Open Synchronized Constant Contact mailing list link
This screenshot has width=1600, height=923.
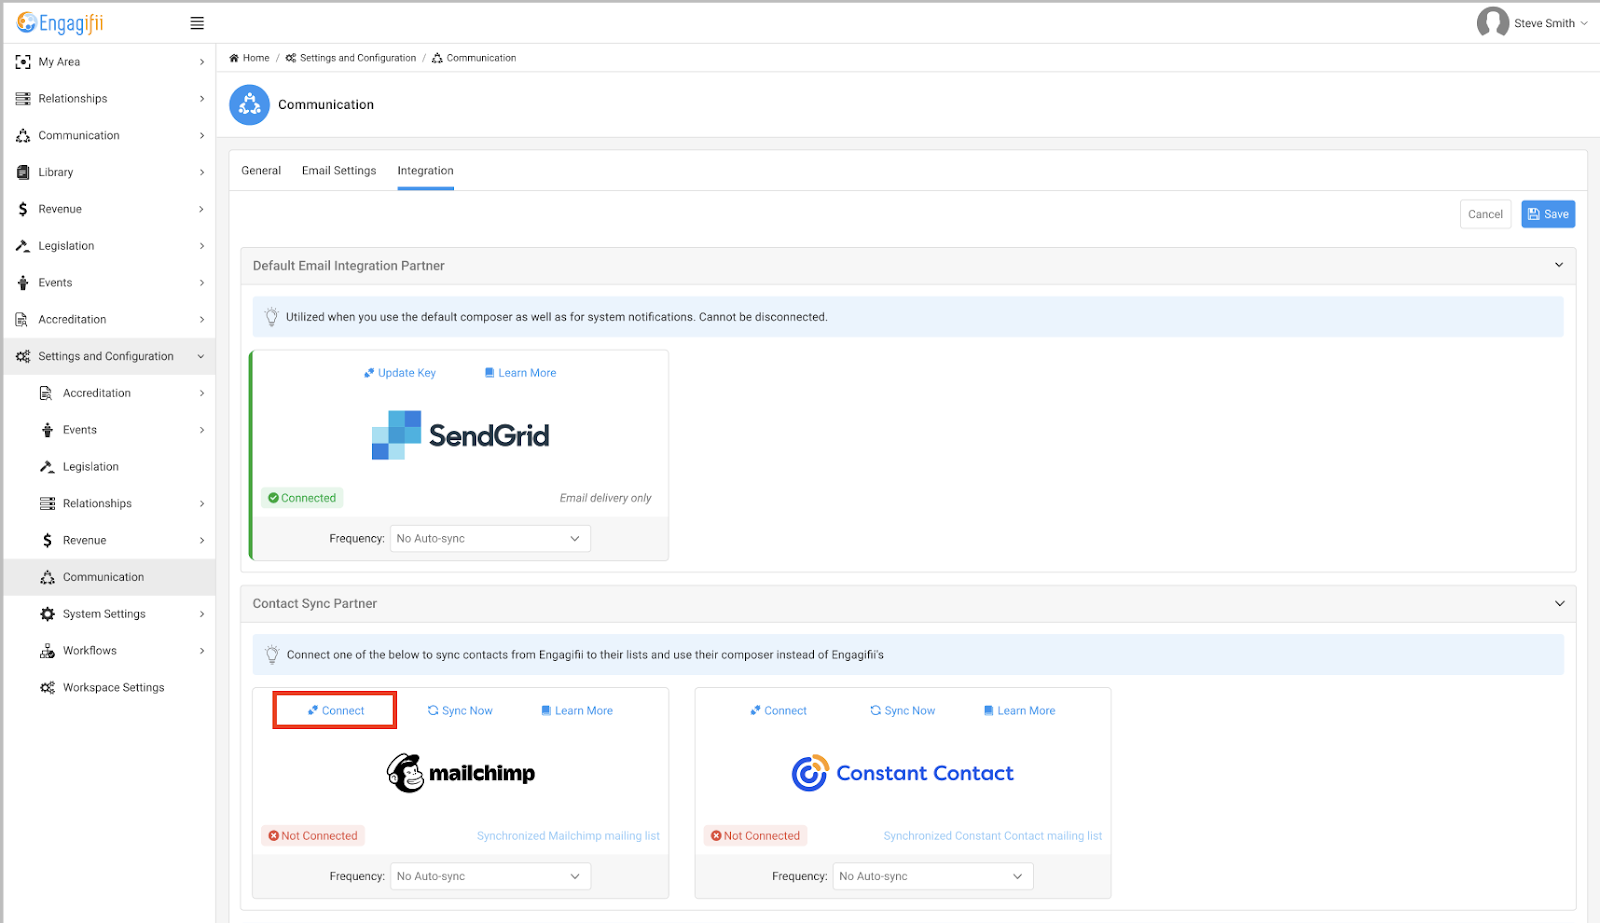click(x=993, y=836)
